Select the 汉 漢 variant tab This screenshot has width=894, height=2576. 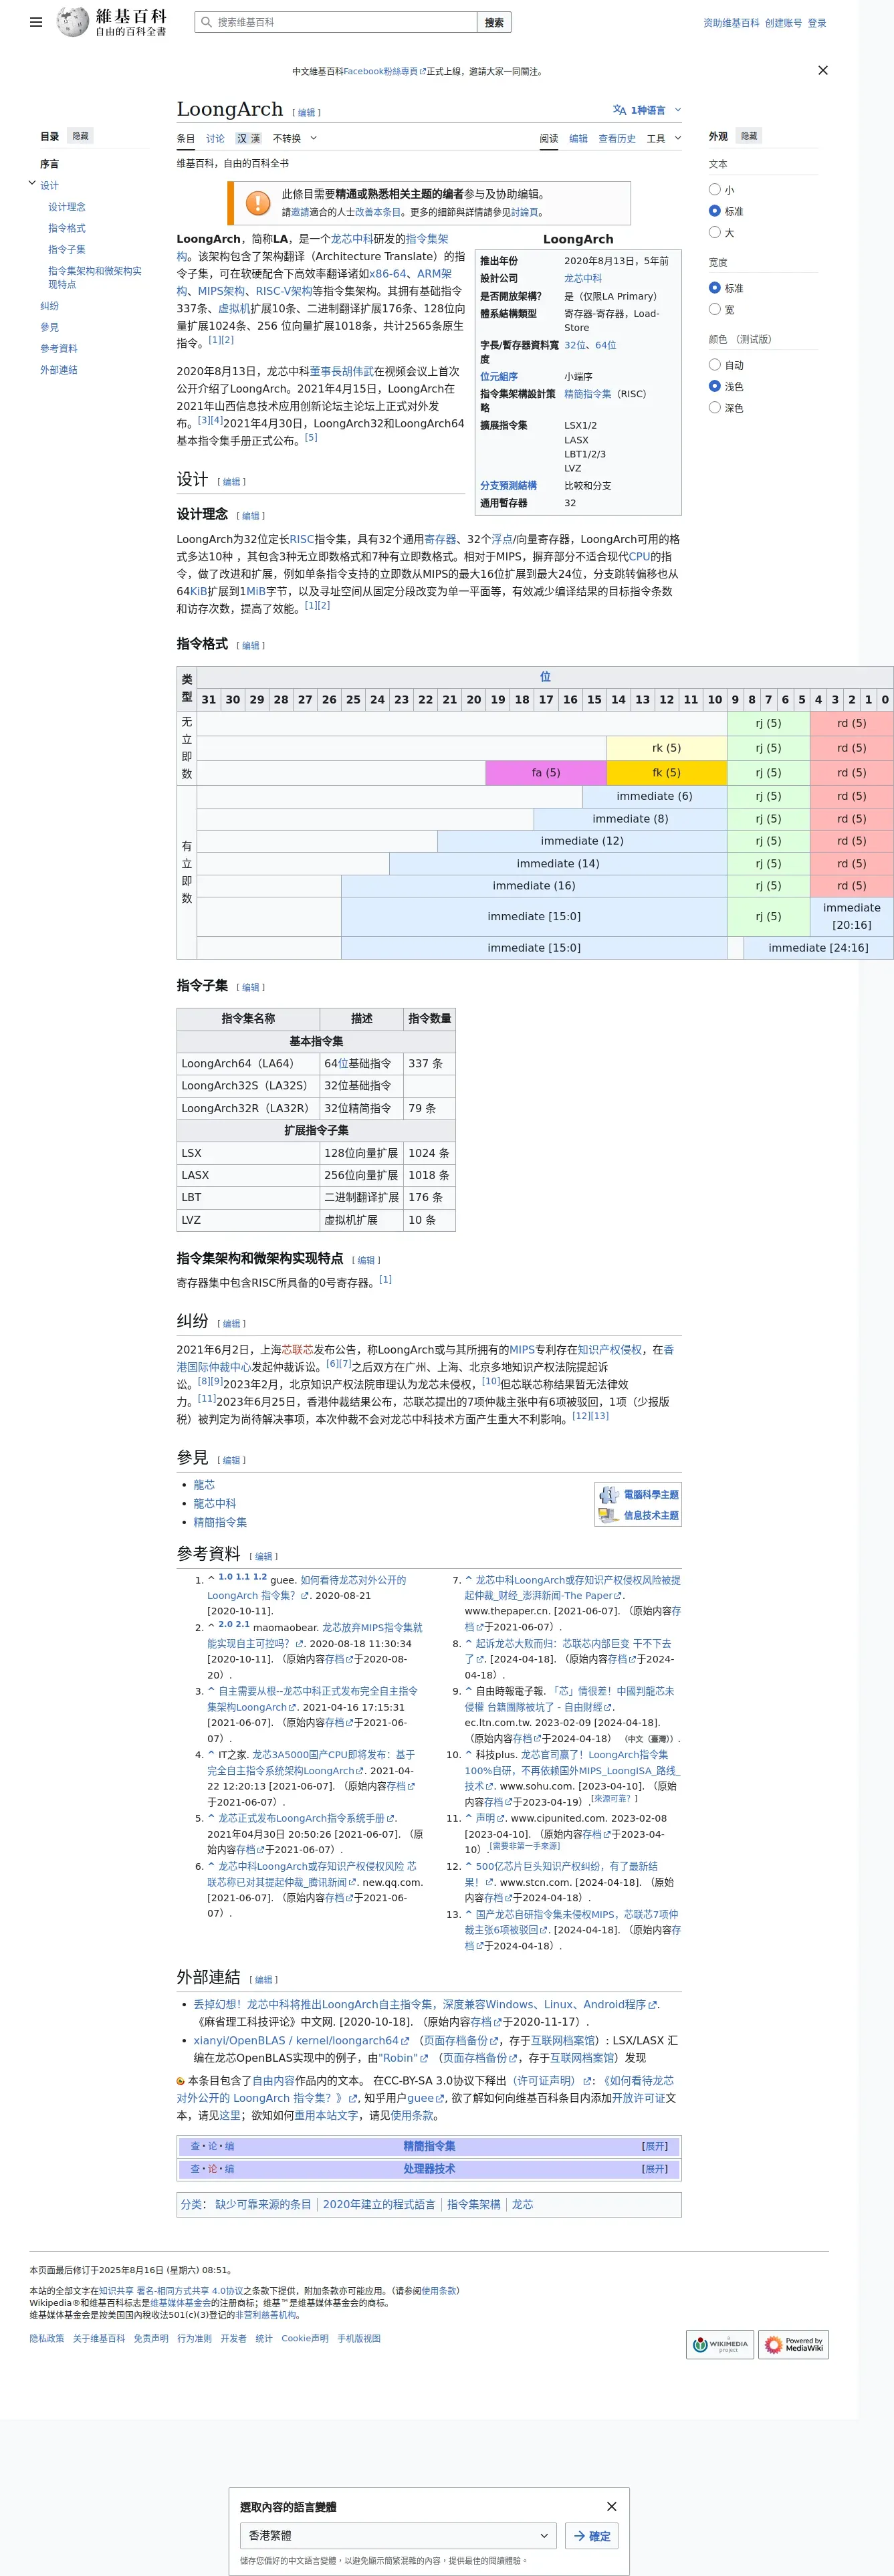(x=248, y=139)
